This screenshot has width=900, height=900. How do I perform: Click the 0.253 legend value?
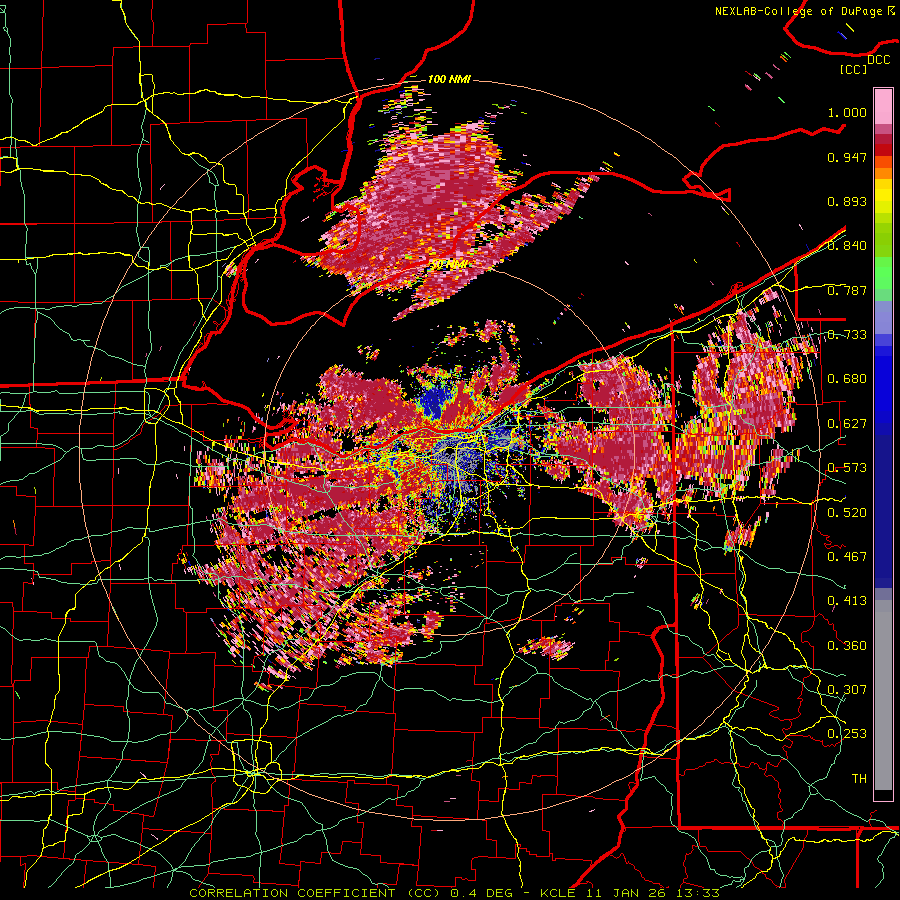coord(847,734)
